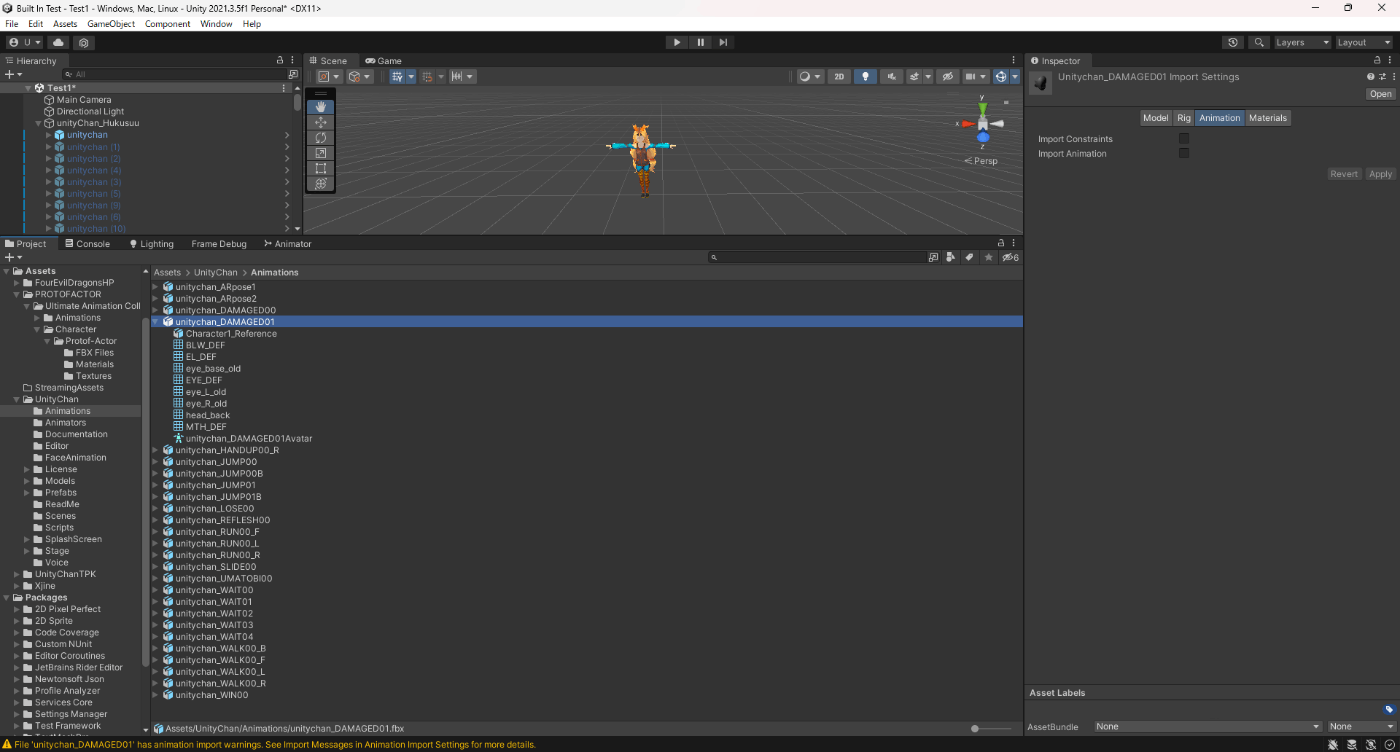Open the AssetBundle None dropdown
The height and width of the screenshot is (752, 1400).
(x=1207, y=727)
